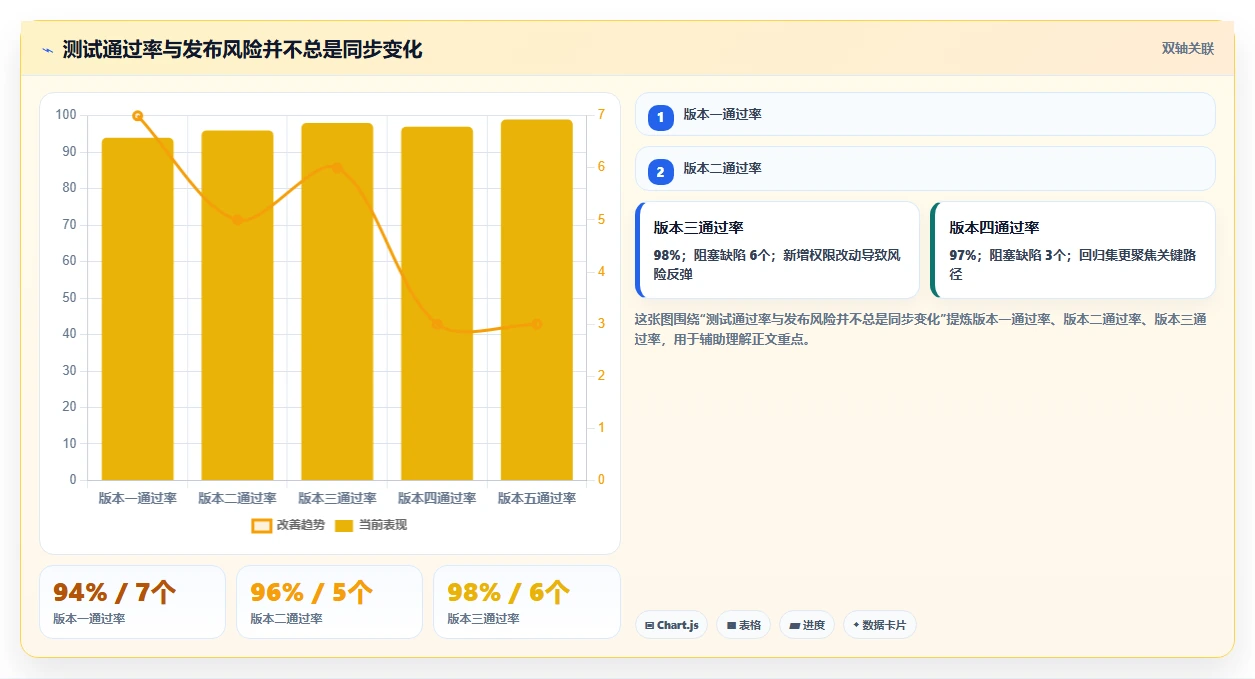Click the 94% / 7个 stat card
Viewport: 1255px width, 679px height.
click(132, 602)
